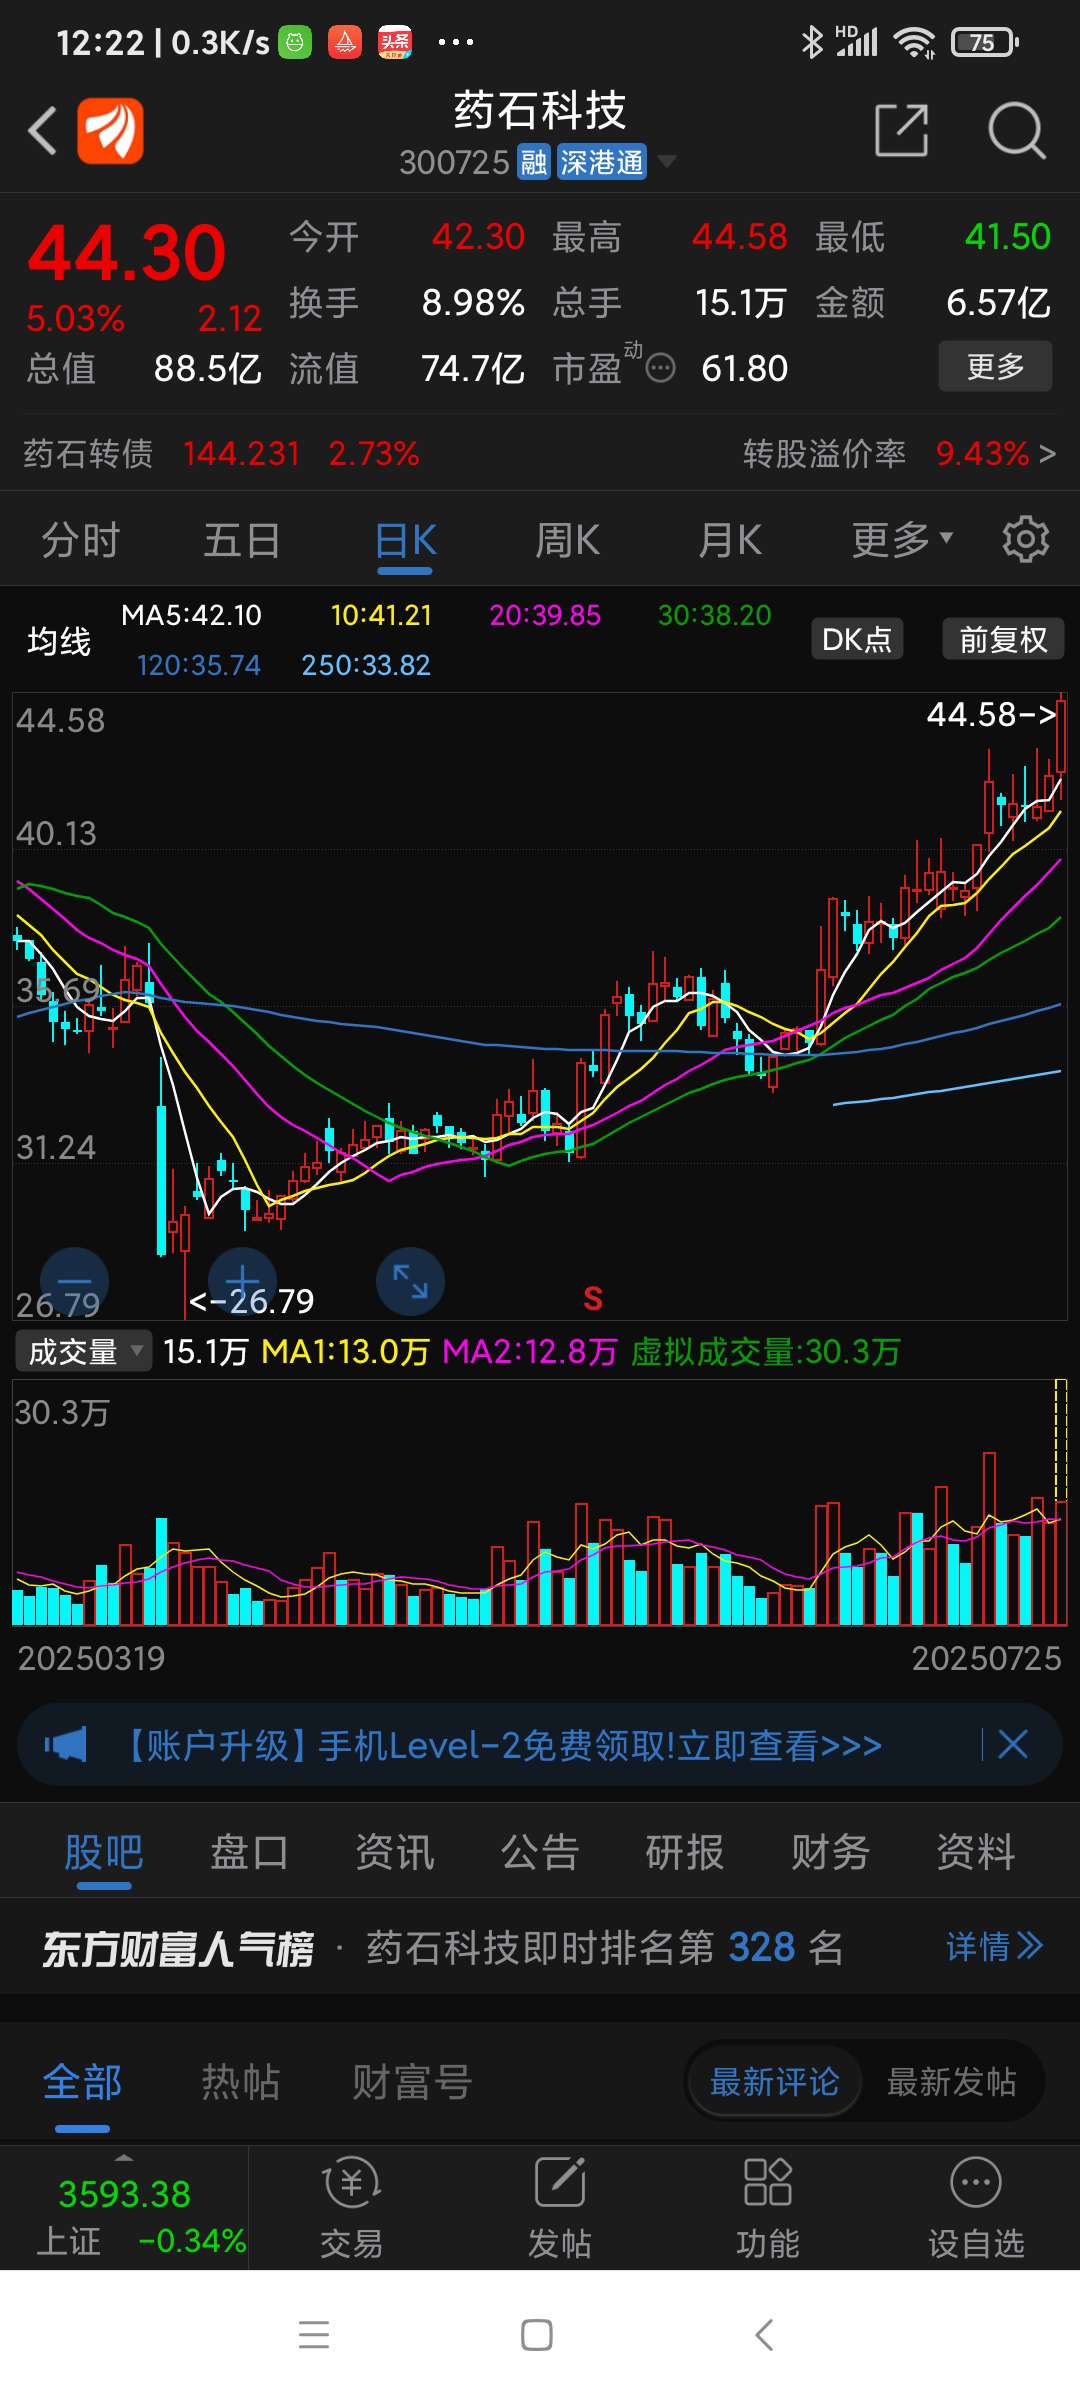Open the 研报 tab
Viewport: 1080px width, 2400px height.
[x=685, y=1852]
